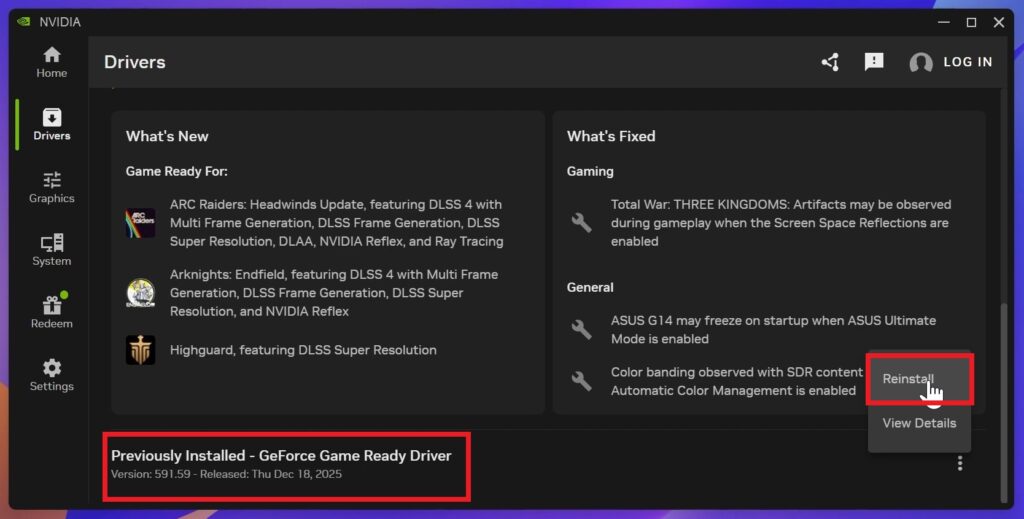The width and height of the screenshot is (1024, 519).
Task: Open the Redeem gift section
Action: tap(51, 312)
